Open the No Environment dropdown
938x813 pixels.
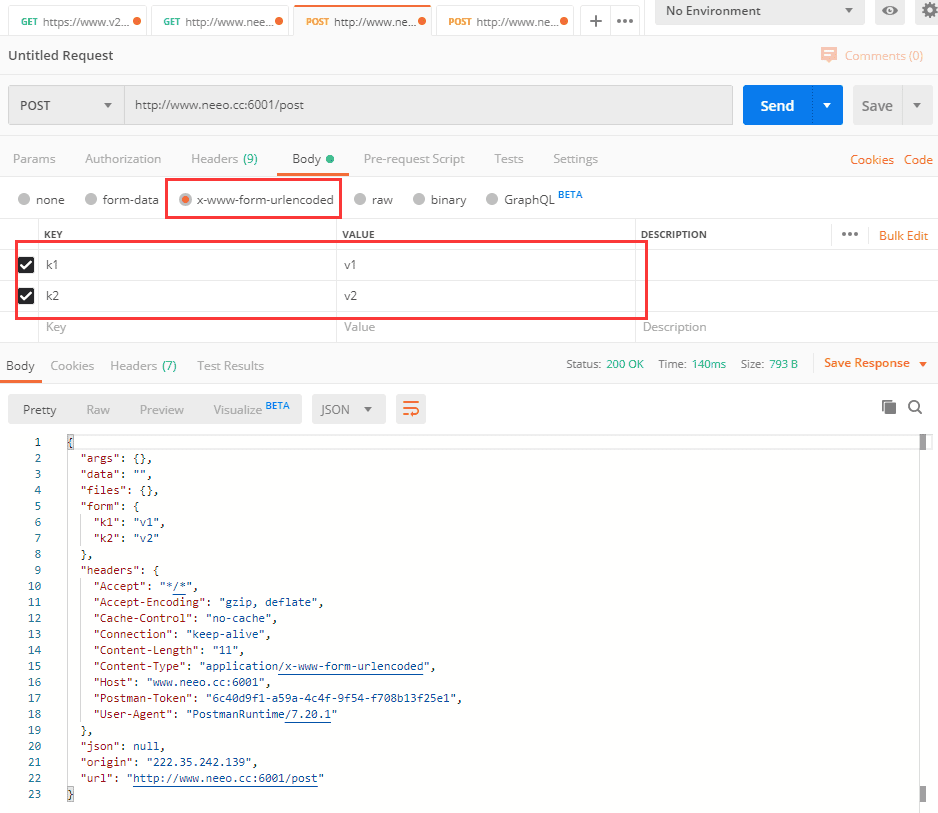point(760,11)
